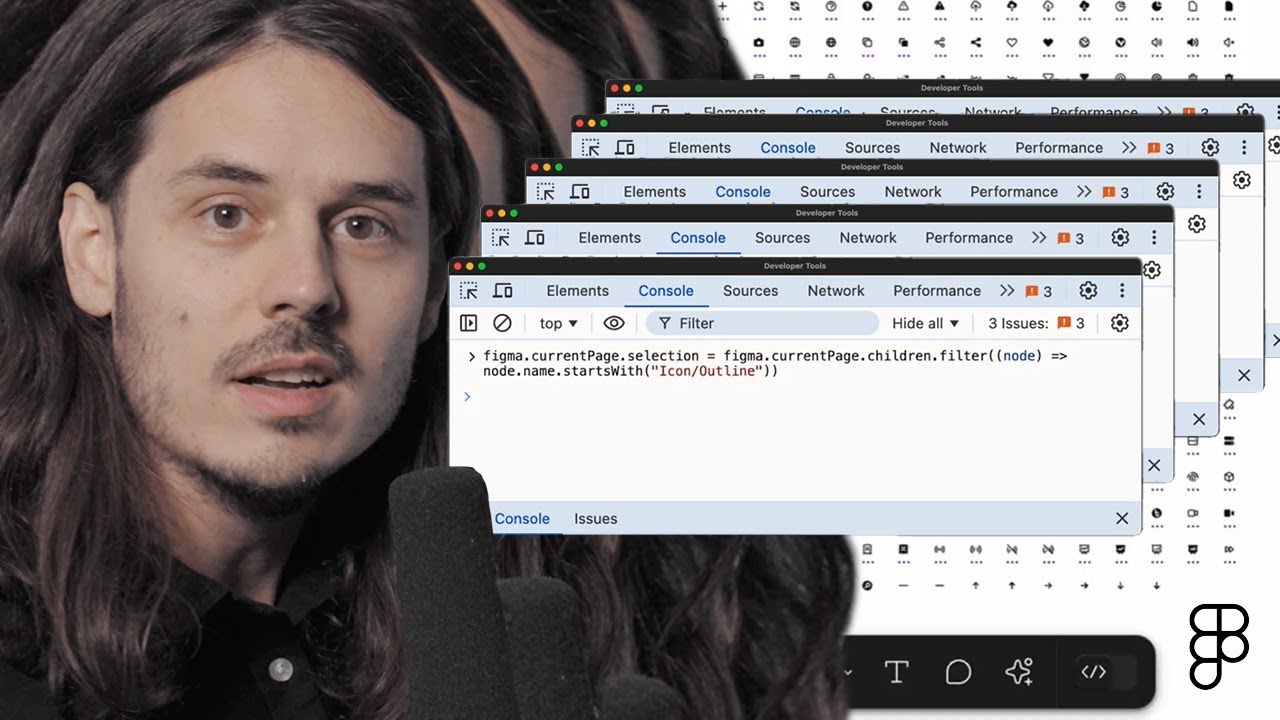Screen dimensions: 1280x720
Task: Expand the more-tabs chevrons in the frontmost DevTools window
Action: (x=1007, y=291)
